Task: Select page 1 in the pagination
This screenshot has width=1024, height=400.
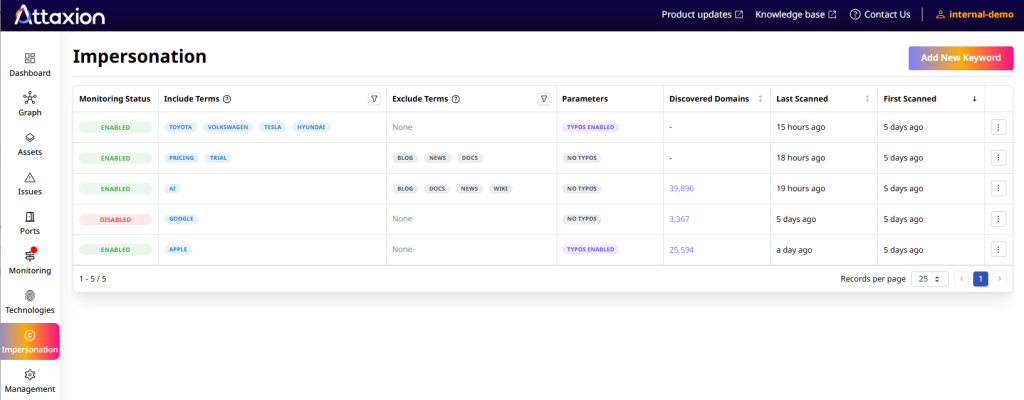Action: [x=980, y=279]
